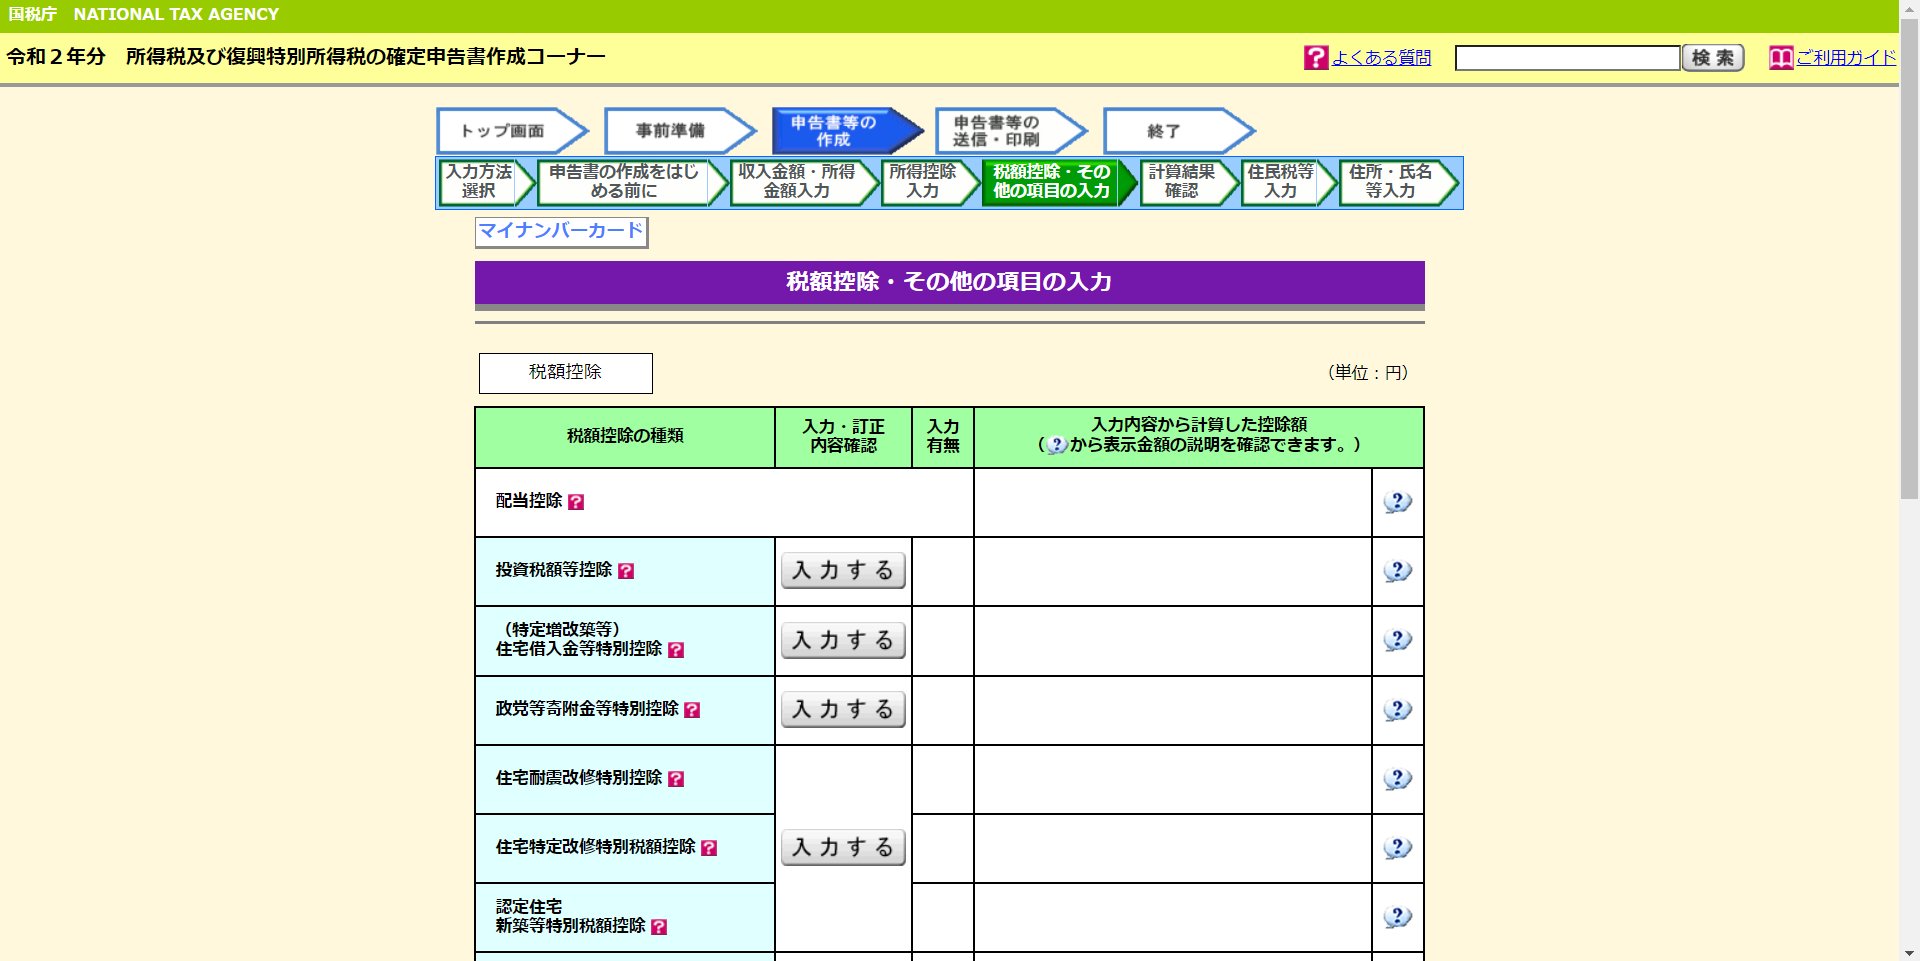The height and width of the screenshot is (961, 1920).
Task: Open the amount explanation bubble for 認定住宅新築等特別税額控除
Action: pos(1397,917)
